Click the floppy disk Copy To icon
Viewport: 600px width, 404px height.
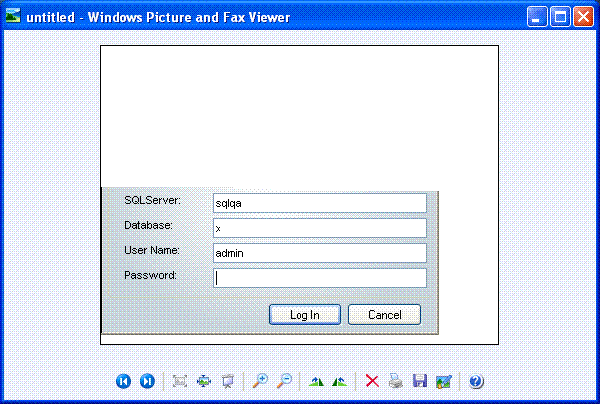tap(420, 381)
